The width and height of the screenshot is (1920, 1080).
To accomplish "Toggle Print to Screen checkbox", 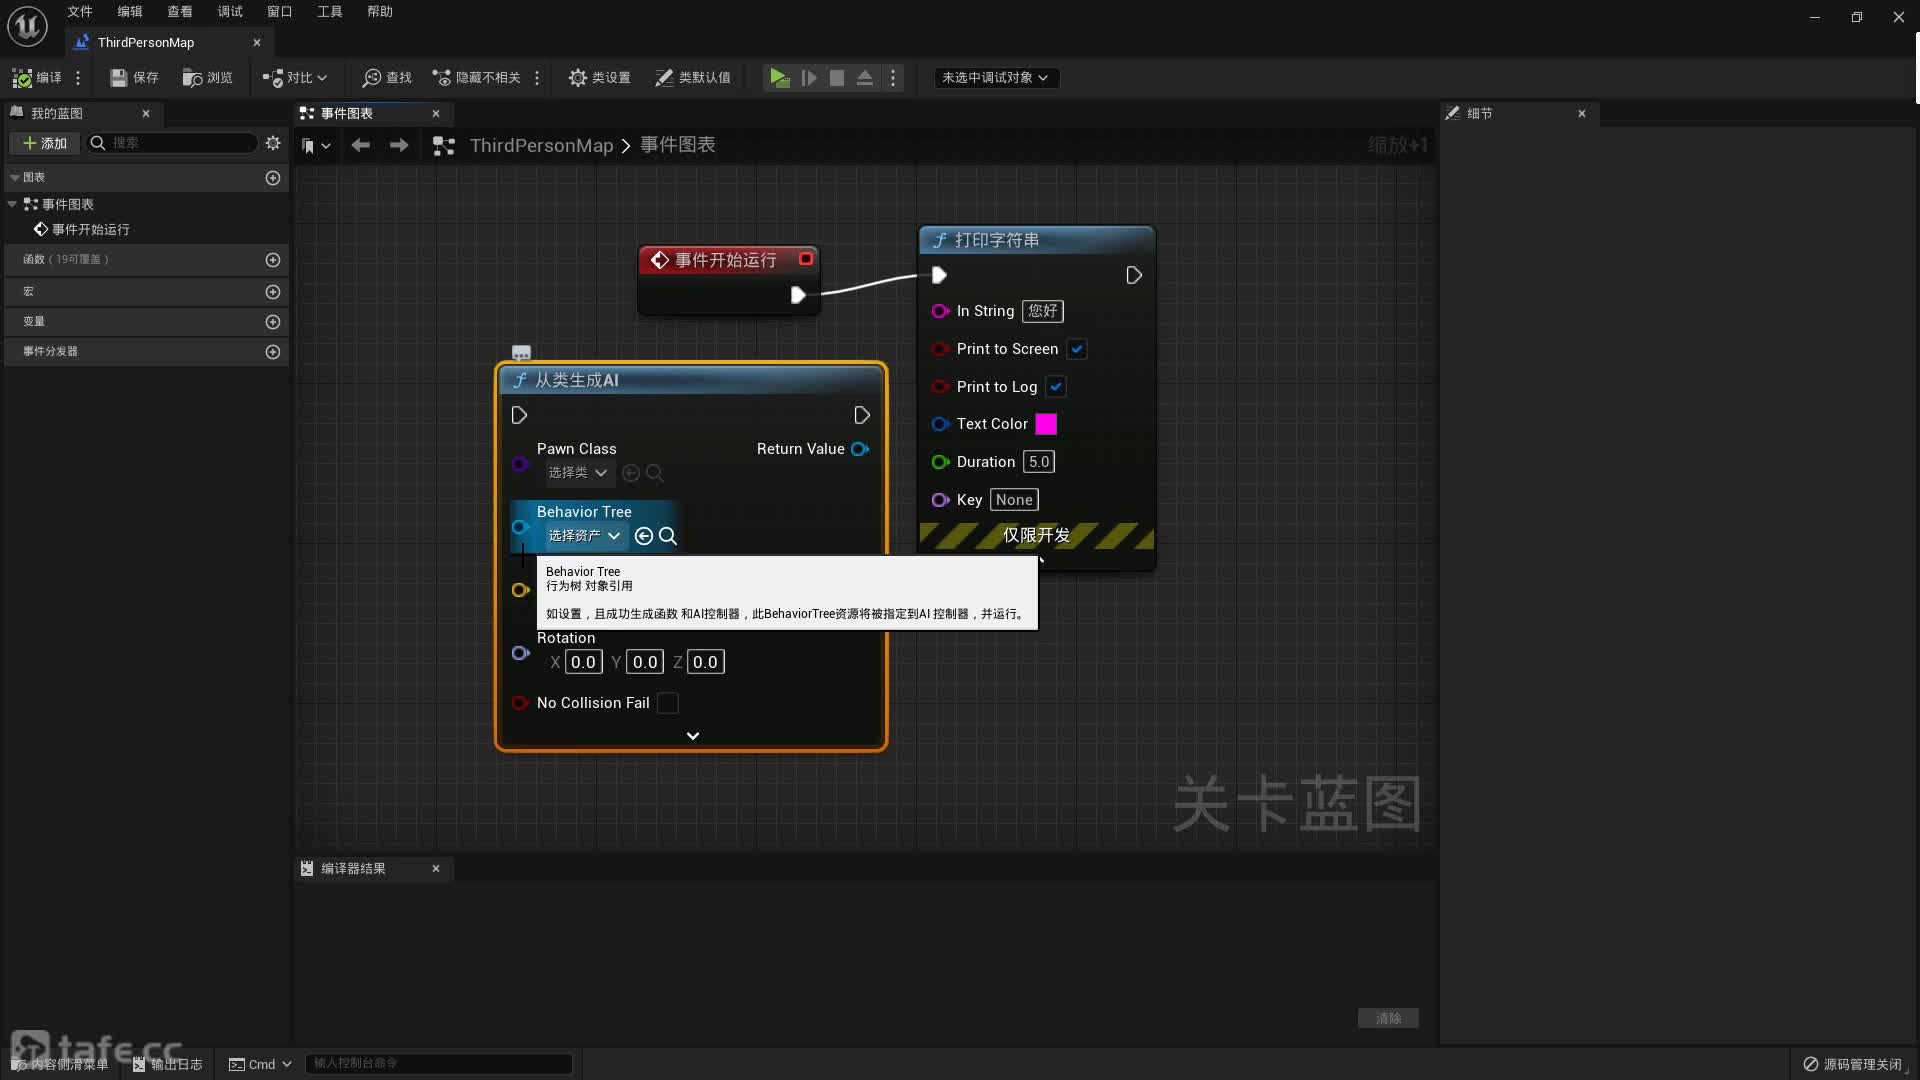I will (x=1077, y=349).
